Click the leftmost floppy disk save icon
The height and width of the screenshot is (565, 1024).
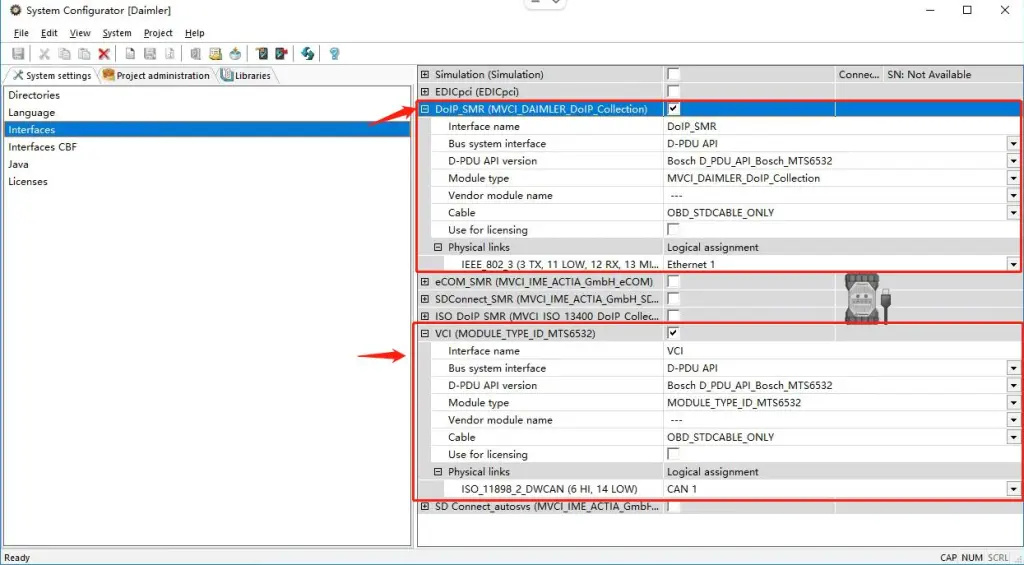18,54
